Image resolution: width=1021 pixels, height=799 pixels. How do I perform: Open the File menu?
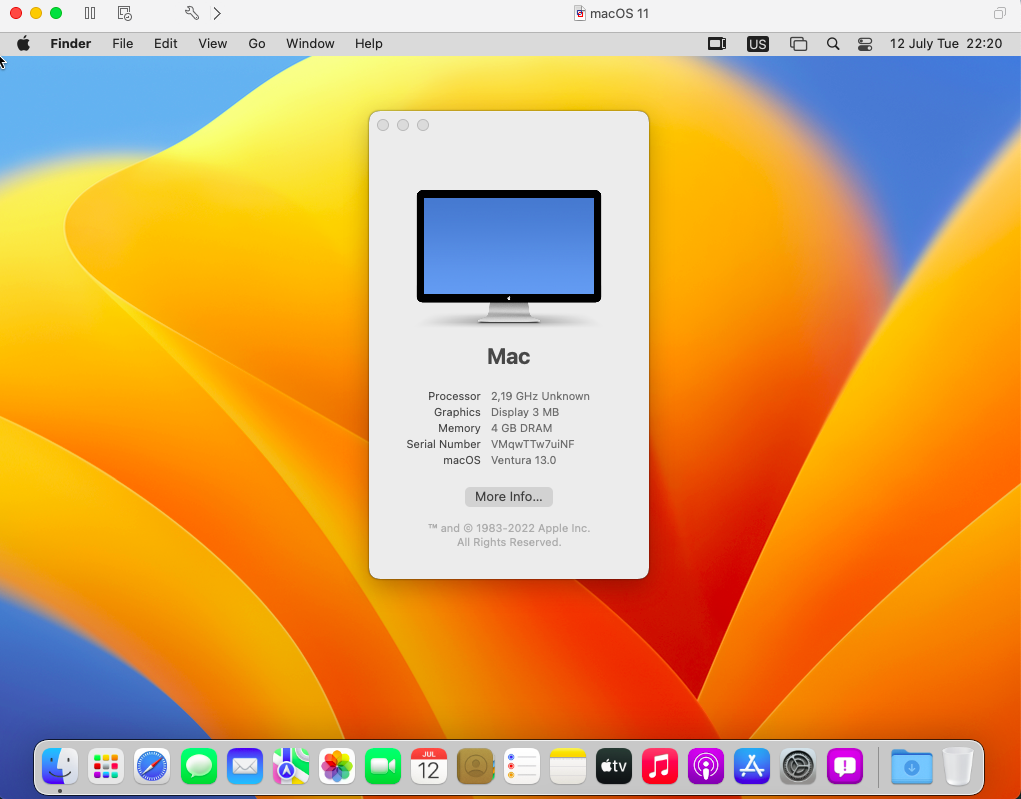[x=122, y=44]
